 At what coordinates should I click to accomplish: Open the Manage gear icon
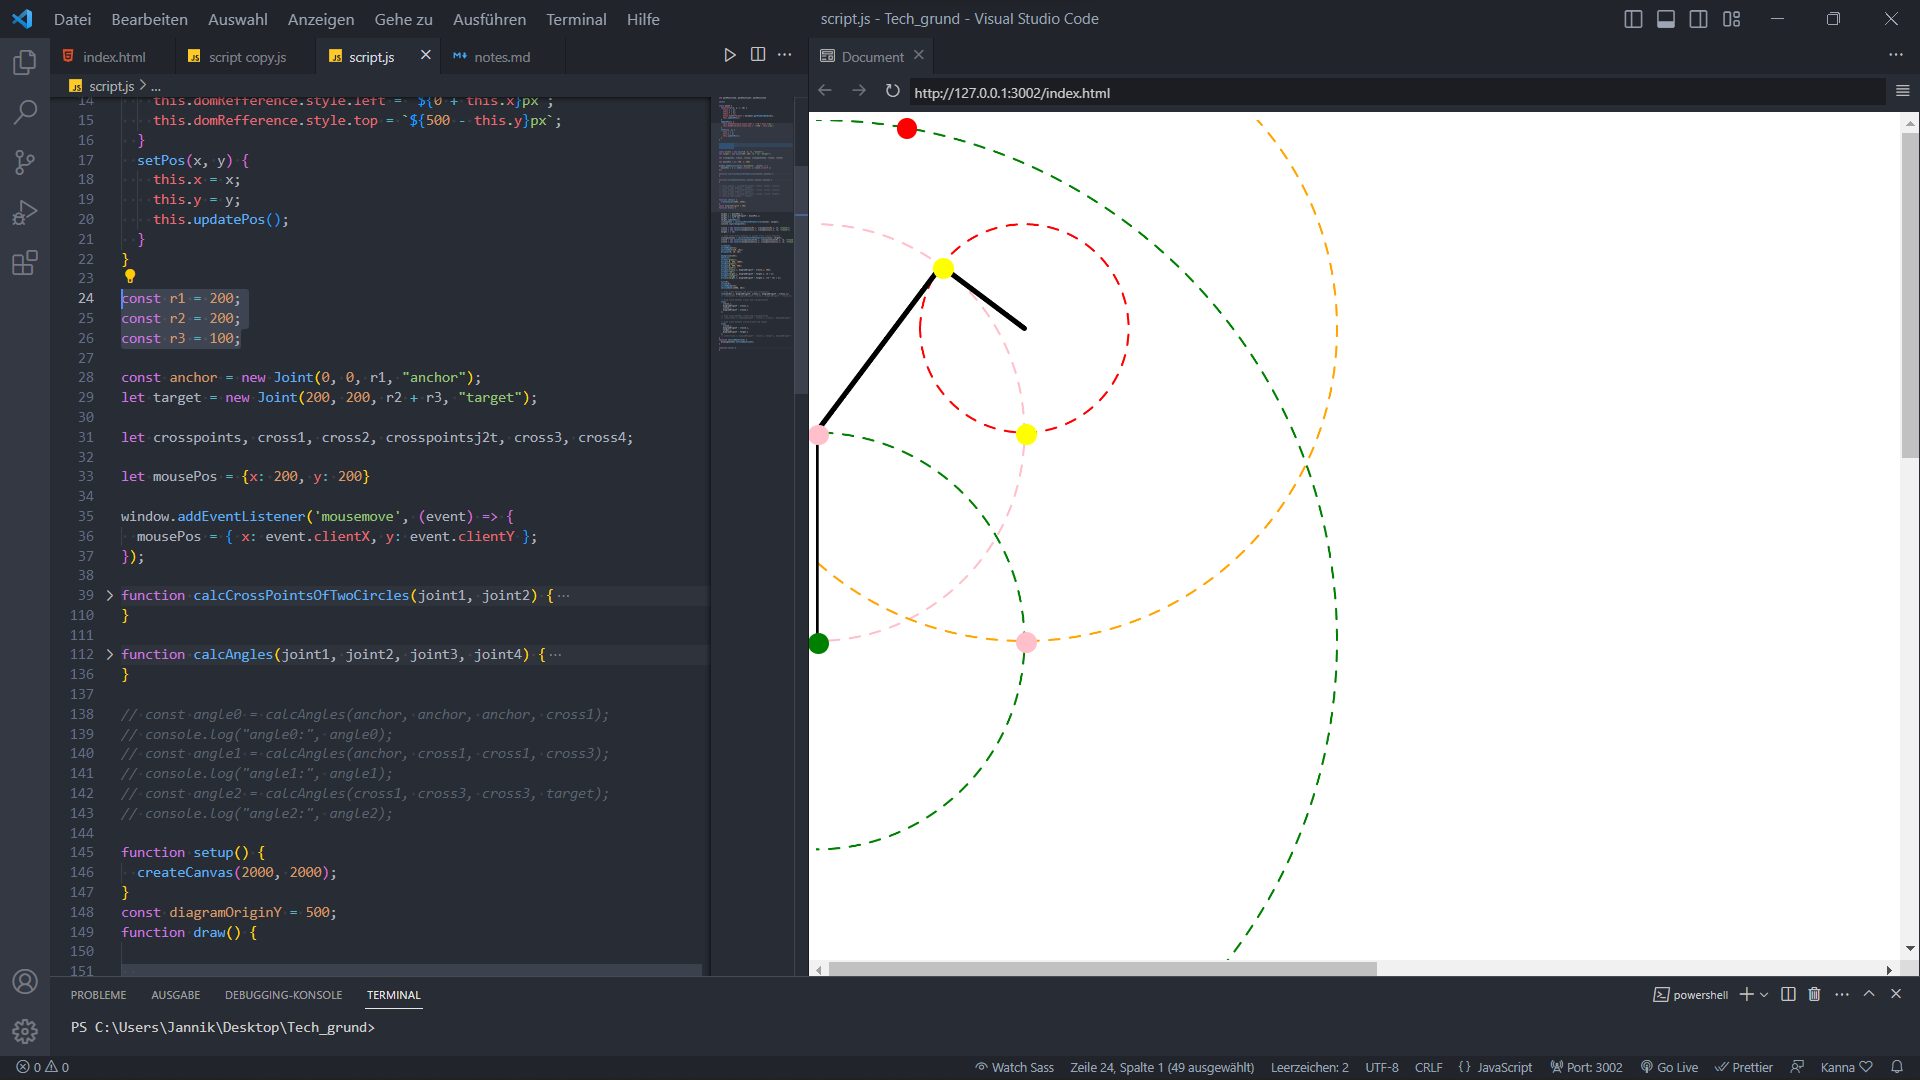tap(25, 1031)
